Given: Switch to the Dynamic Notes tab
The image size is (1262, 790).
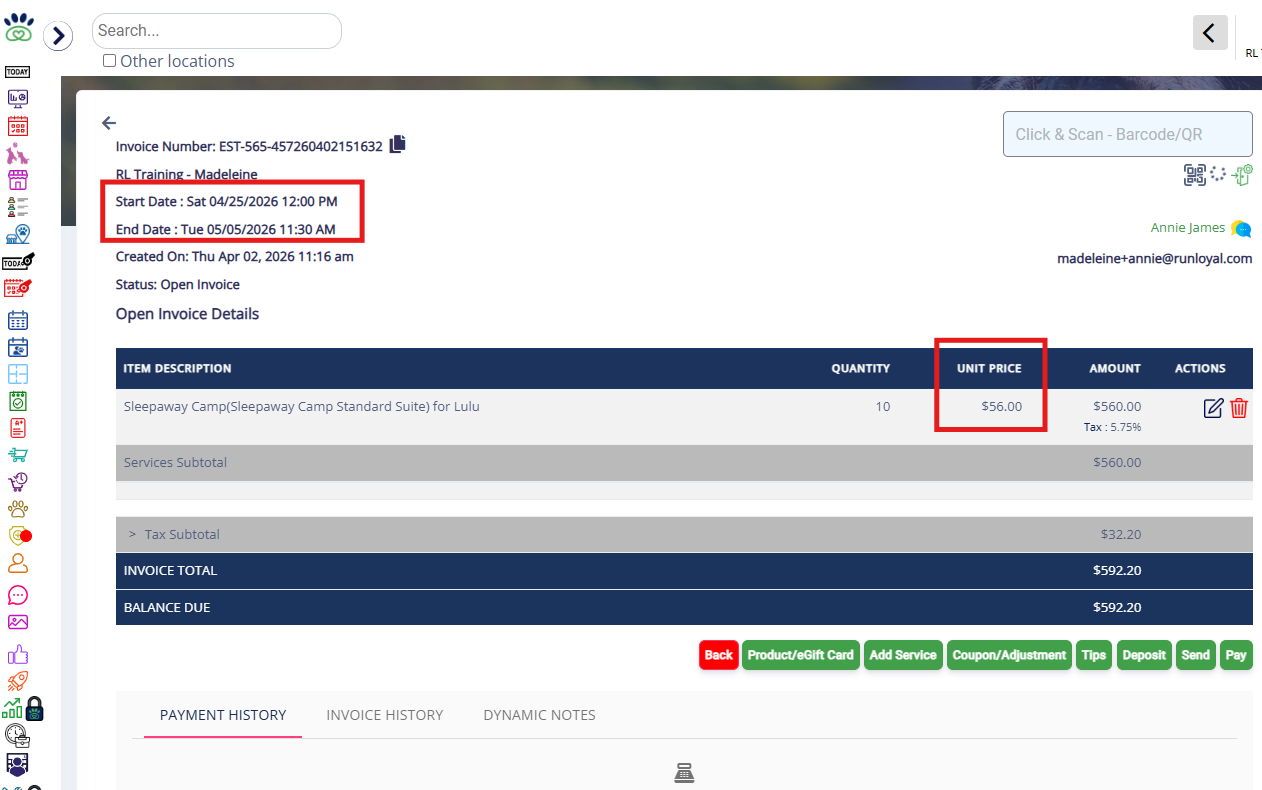Looking at the screenshot, I should [540, 715].
